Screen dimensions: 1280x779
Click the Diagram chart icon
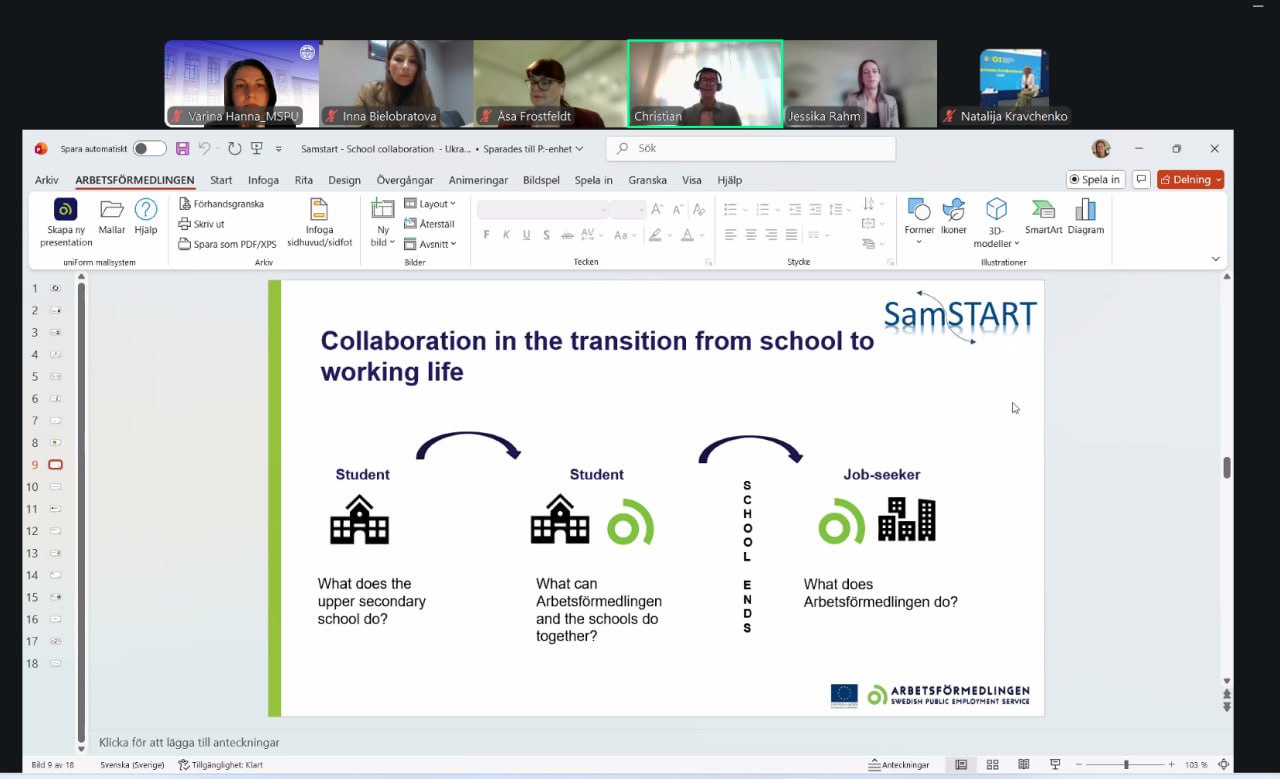[x=1085, y=210]
